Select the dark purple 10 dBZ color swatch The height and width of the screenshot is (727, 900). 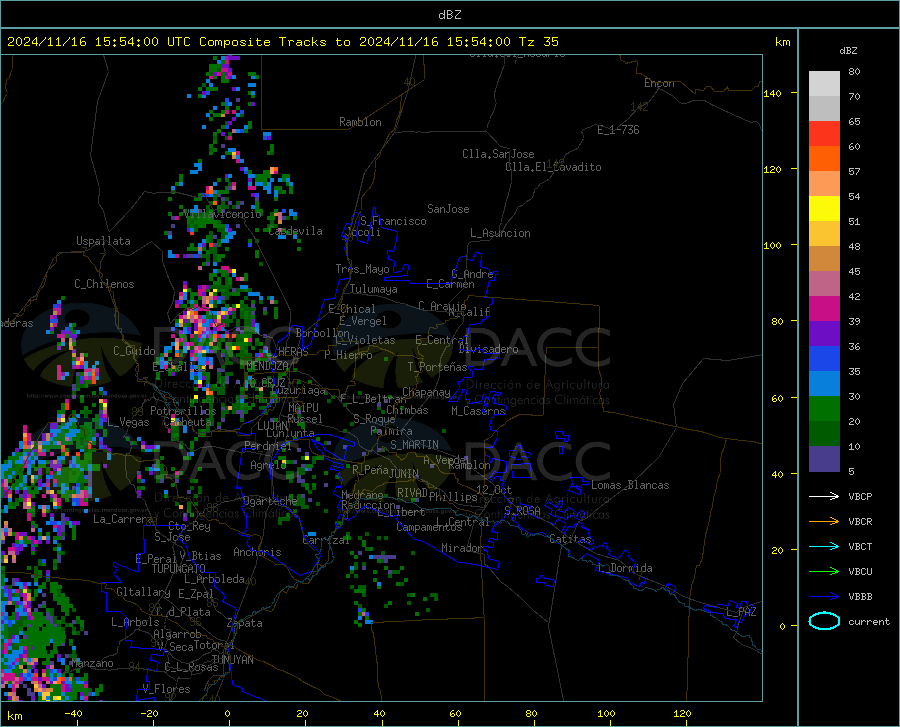coord(824,459)
